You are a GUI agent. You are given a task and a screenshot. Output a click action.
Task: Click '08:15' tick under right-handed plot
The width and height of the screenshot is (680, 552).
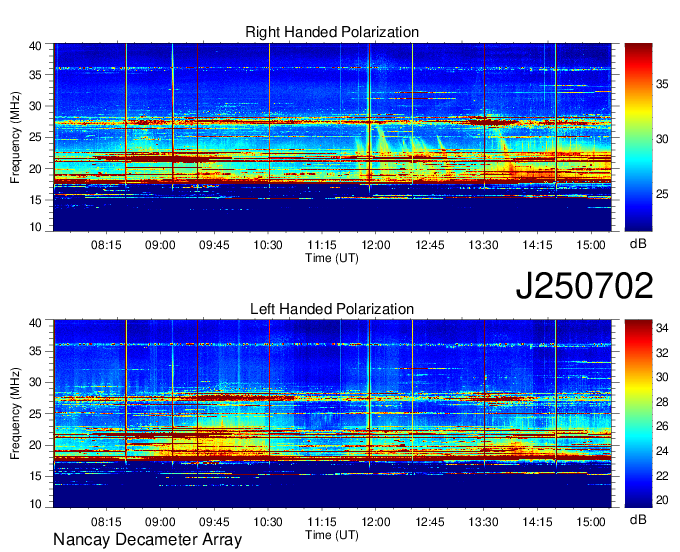(106, 245)
